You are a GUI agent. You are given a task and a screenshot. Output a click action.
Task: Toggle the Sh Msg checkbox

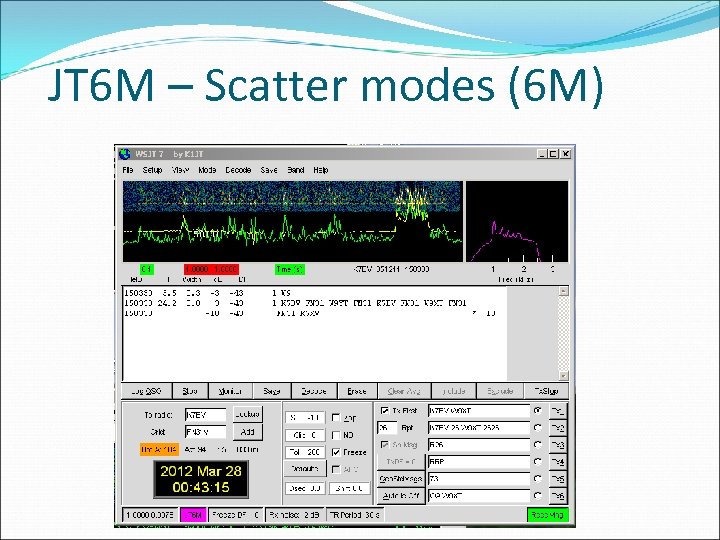[385, 444]
